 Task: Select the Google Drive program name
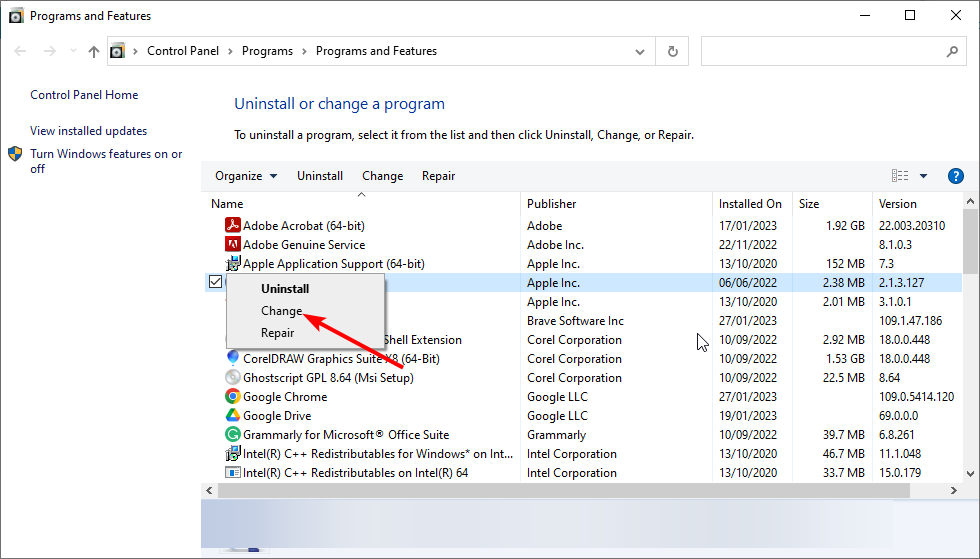[277, 415]
